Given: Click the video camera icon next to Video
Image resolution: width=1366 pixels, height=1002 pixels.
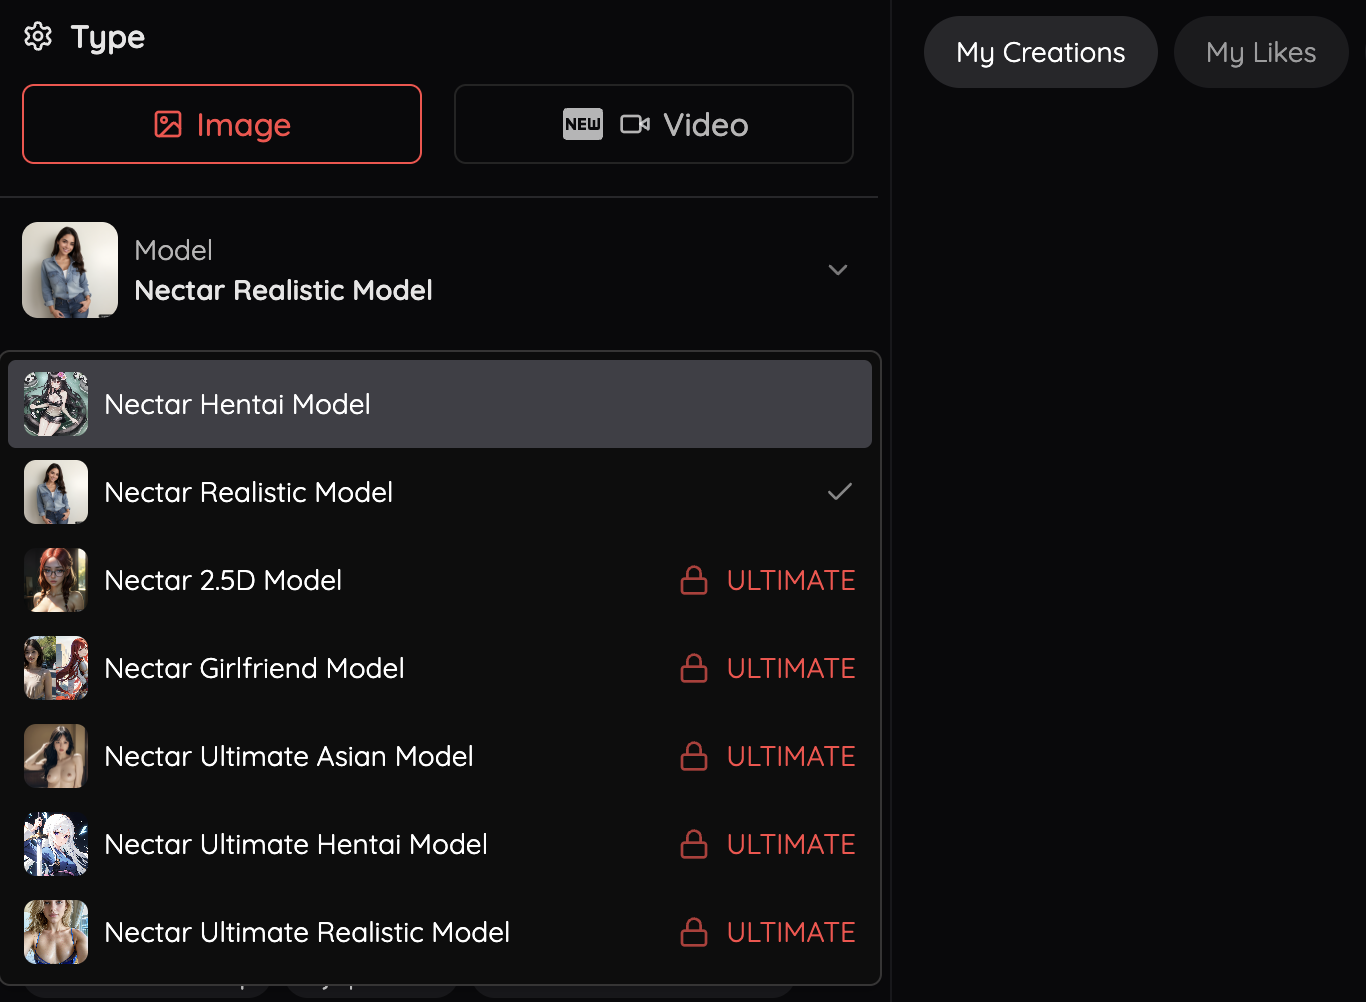Looking at the screenshot, I should click(x=634, y=124).
